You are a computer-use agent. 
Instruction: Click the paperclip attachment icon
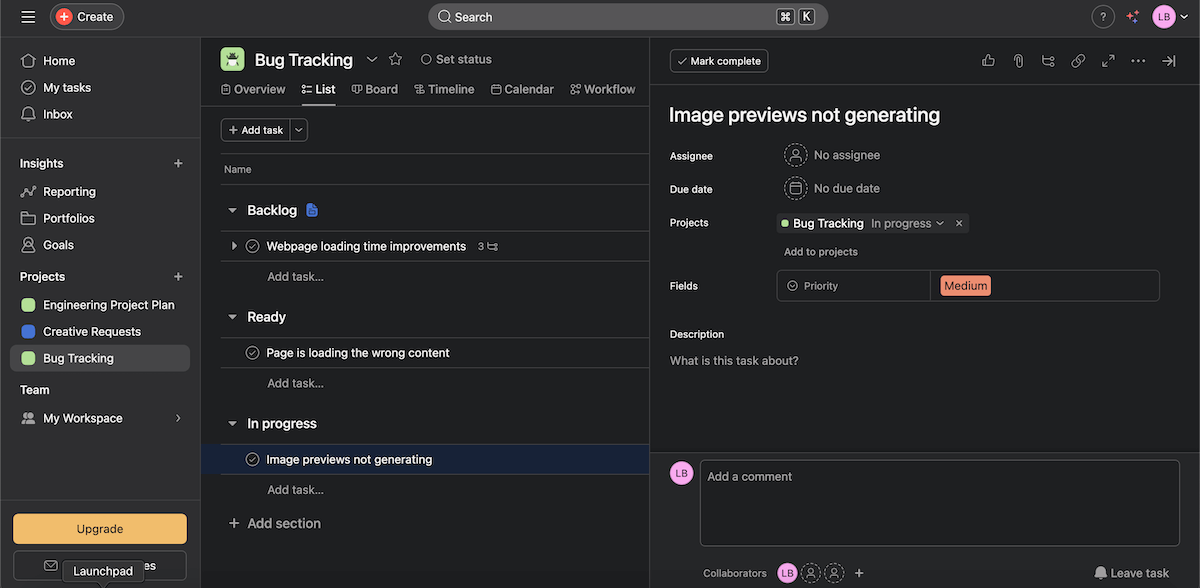[x=1018, y=61]
